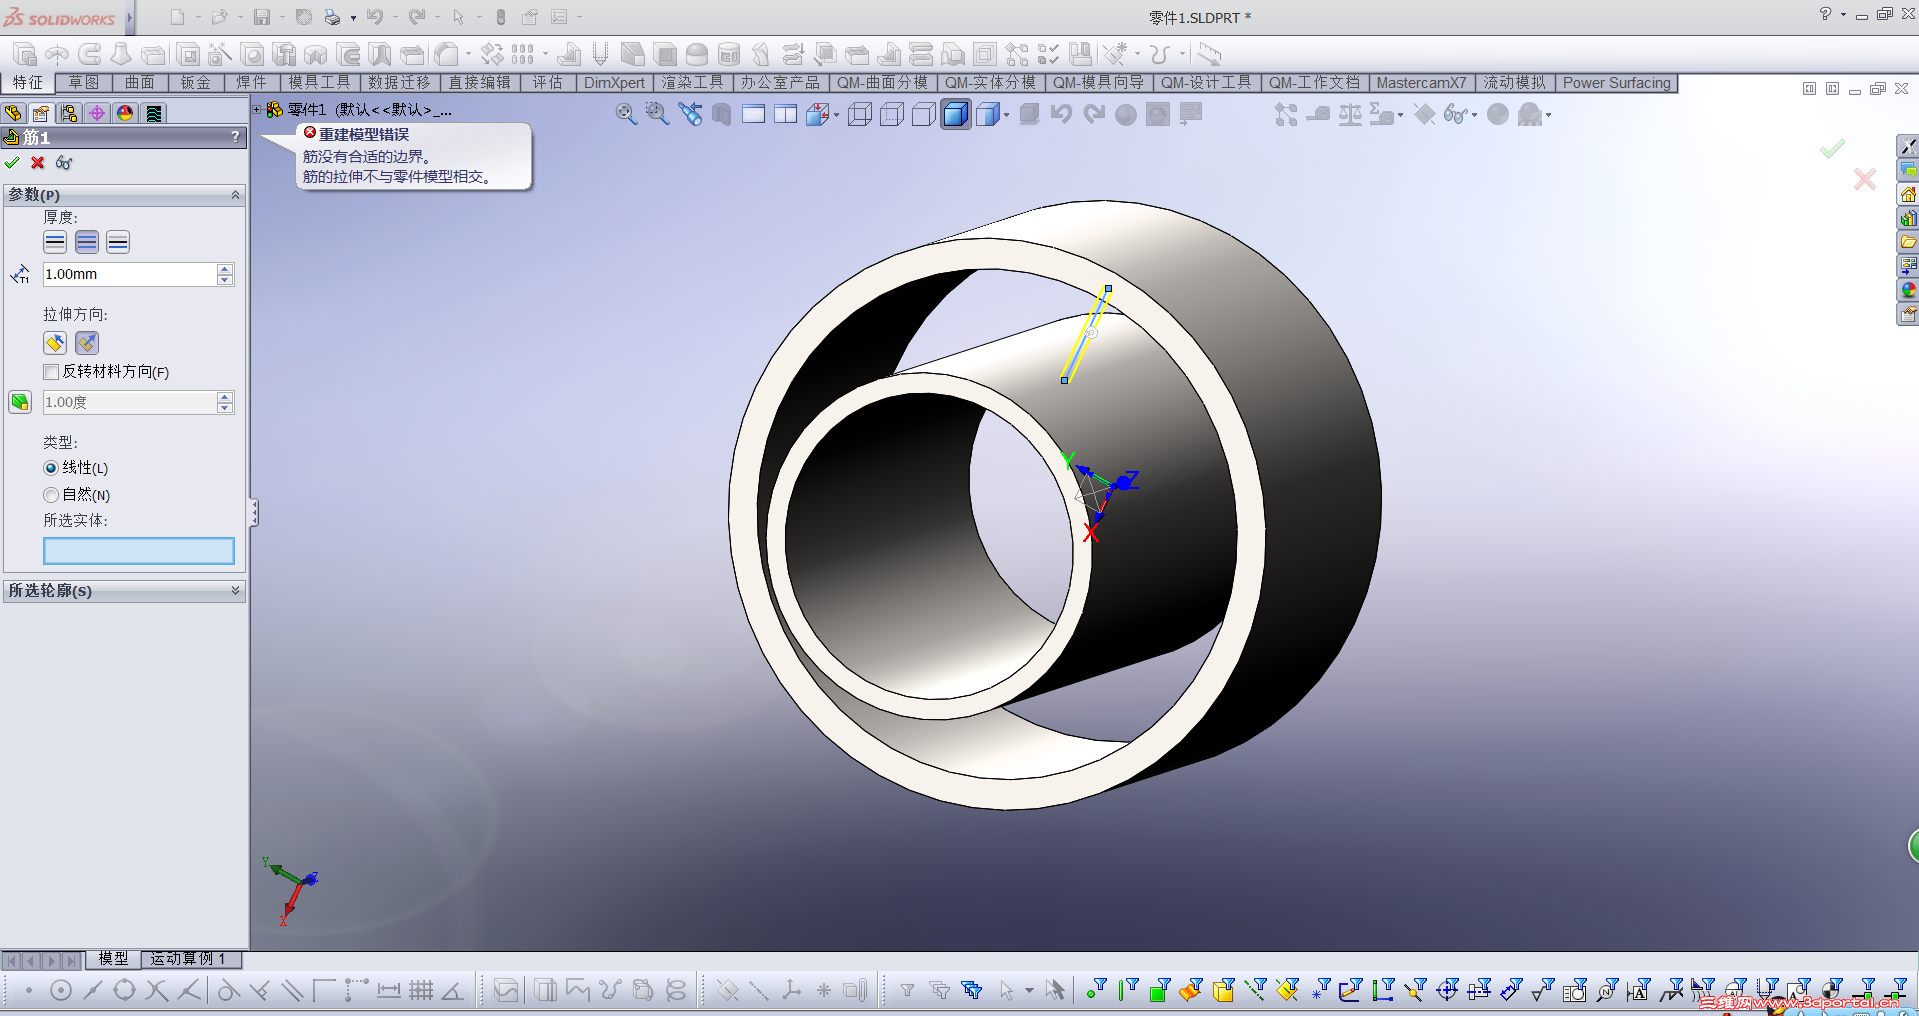
Task: Click the 所选实体 selection box
Action: coord(138,551)
